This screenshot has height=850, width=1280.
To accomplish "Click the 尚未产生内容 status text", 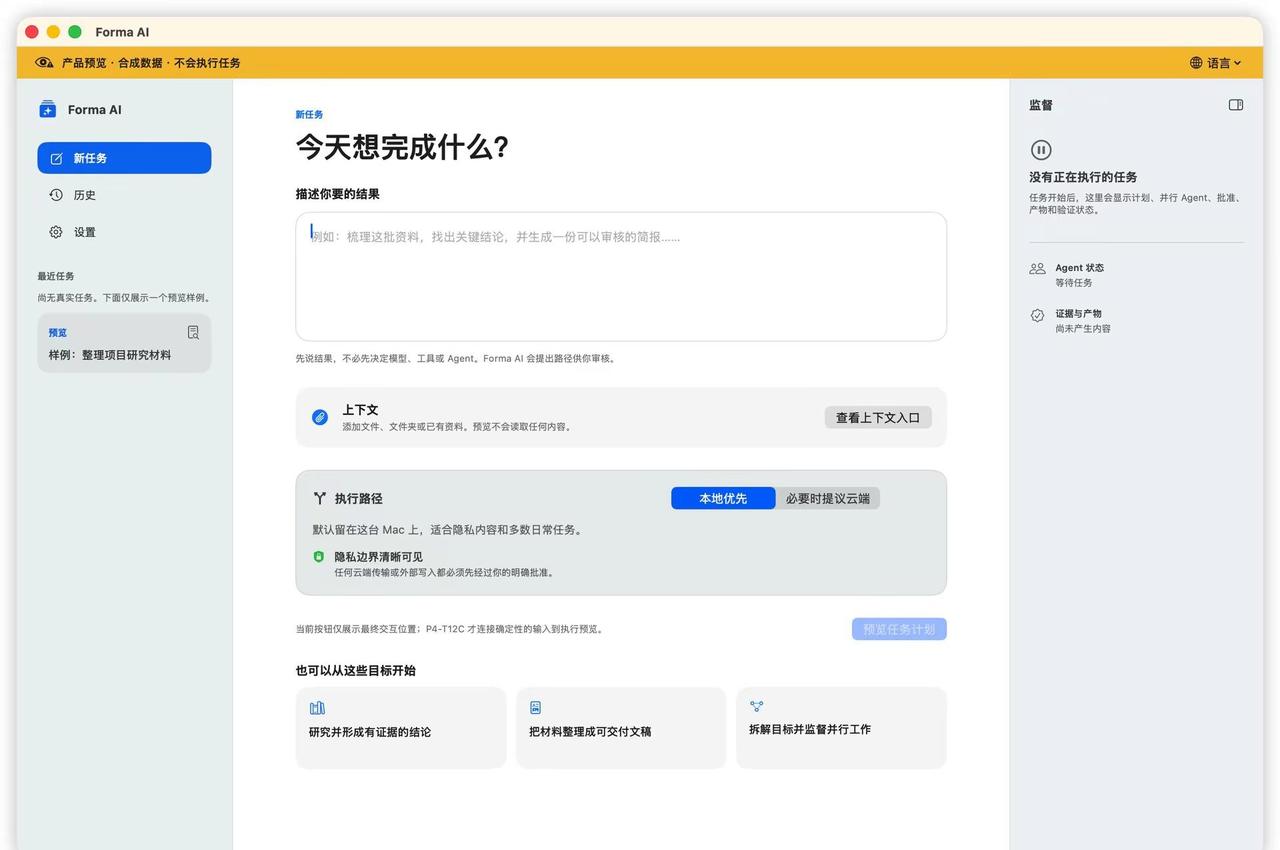I will click(x=1083, y=329).
